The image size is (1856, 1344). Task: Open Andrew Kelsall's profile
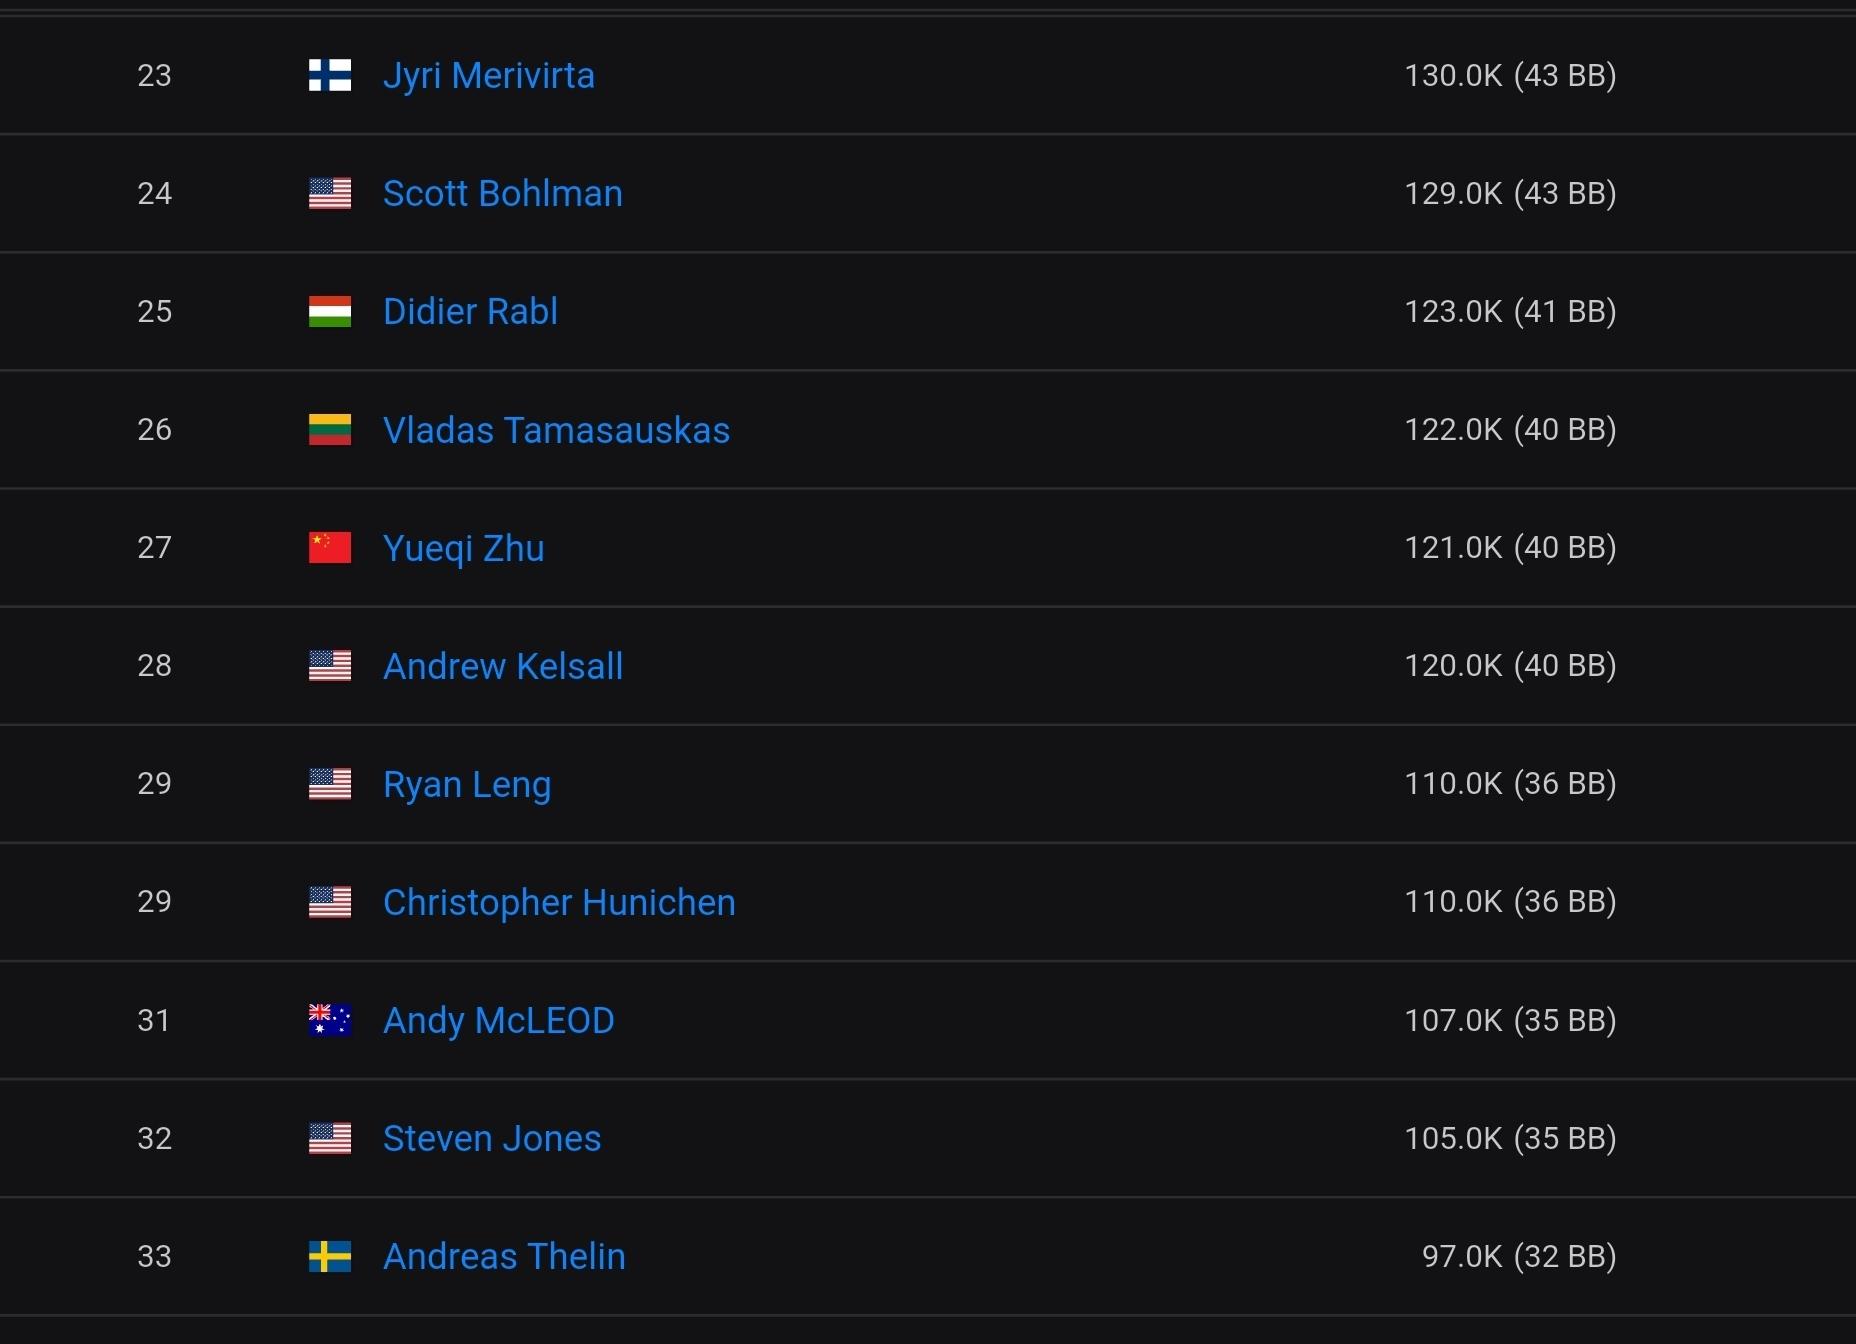pyautogui.click(x=502, y=666)
